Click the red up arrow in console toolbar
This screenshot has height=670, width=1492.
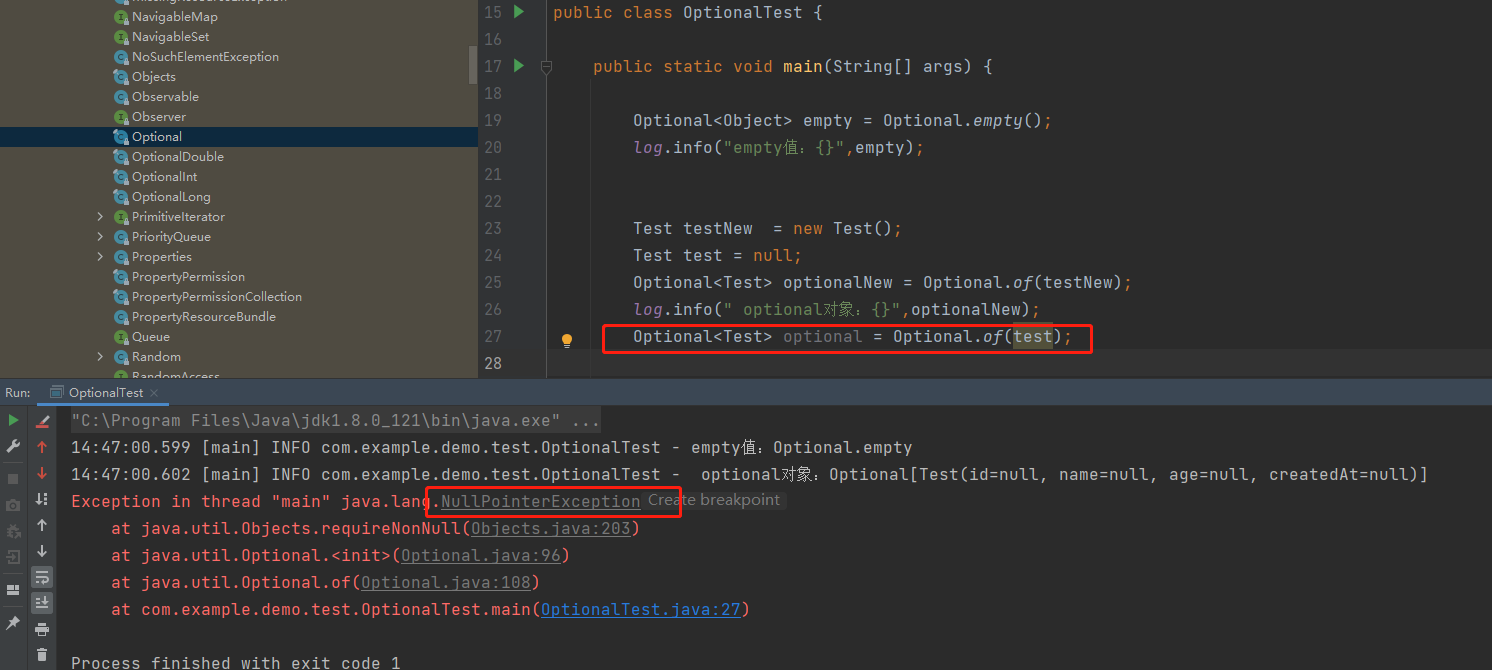tap(42, 447)
